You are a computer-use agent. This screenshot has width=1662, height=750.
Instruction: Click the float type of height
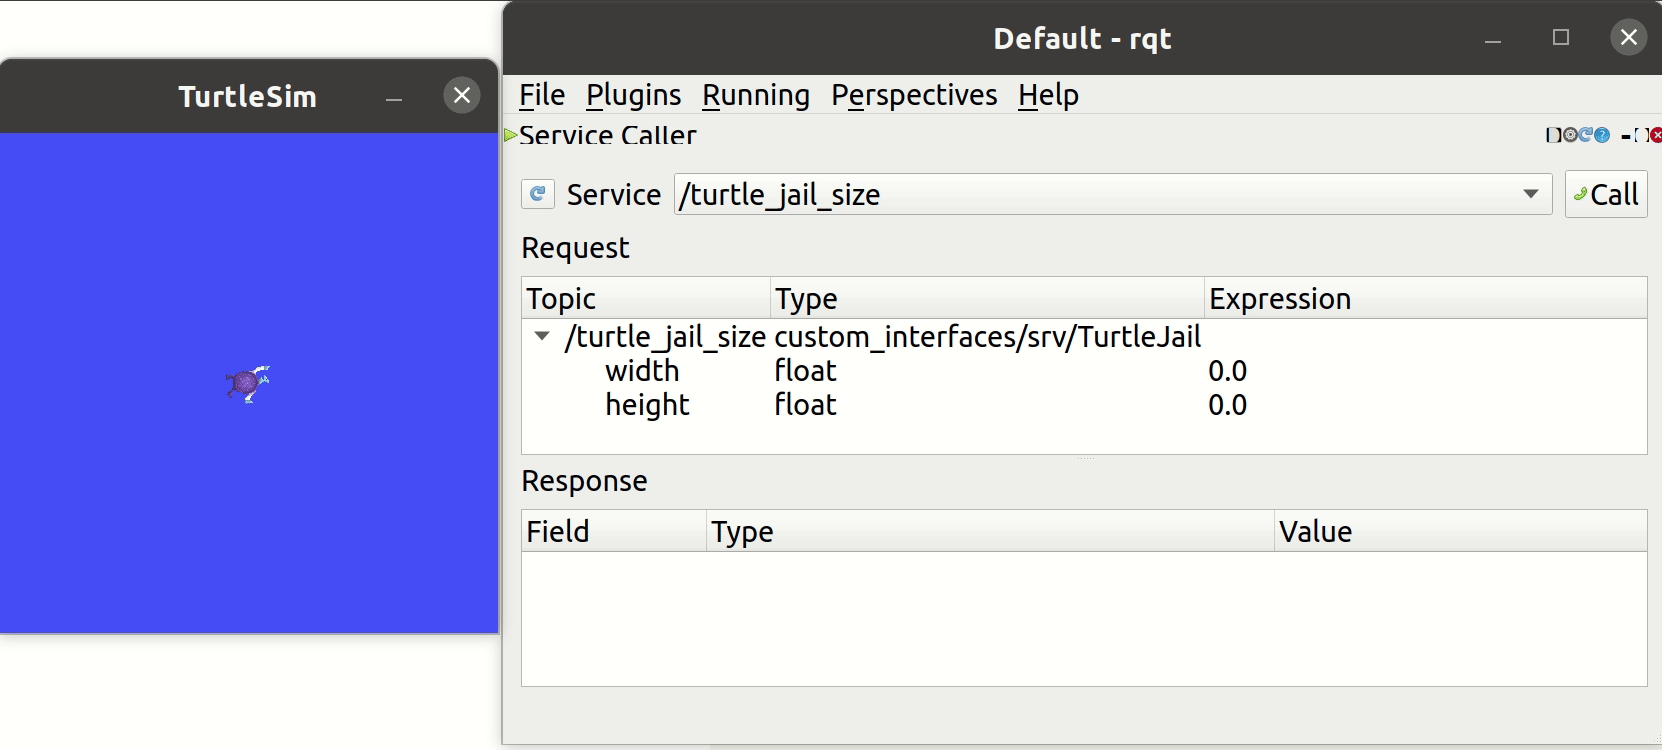point(805,405)
